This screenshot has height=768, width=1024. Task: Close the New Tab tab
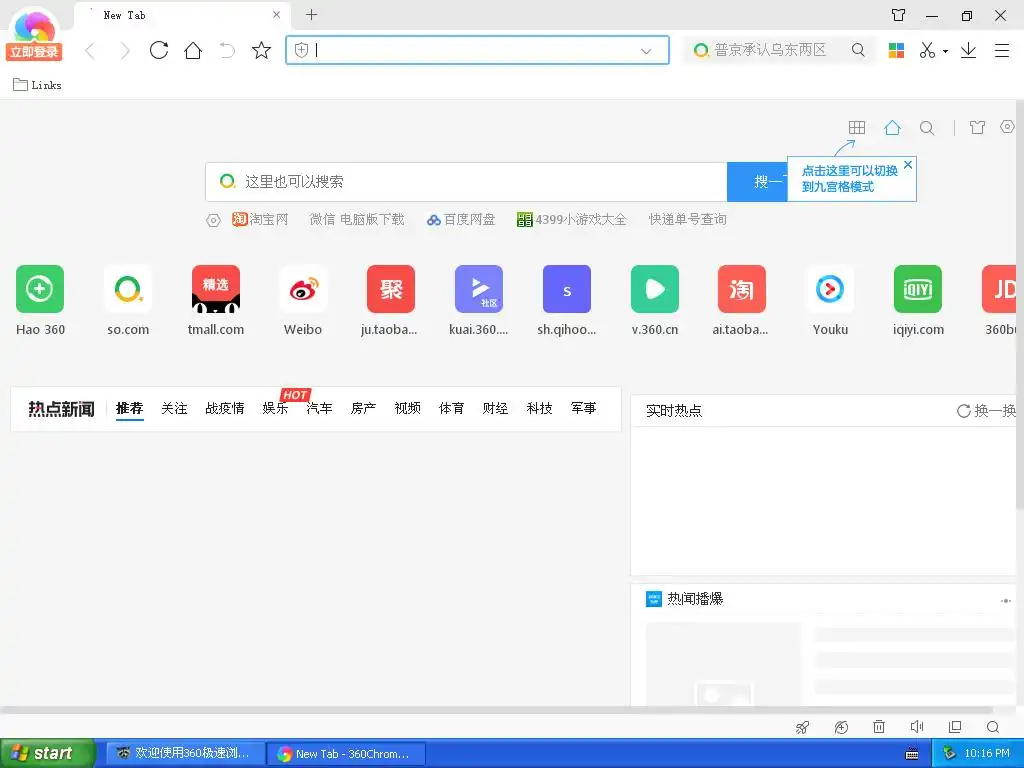(x=276, y=14)
